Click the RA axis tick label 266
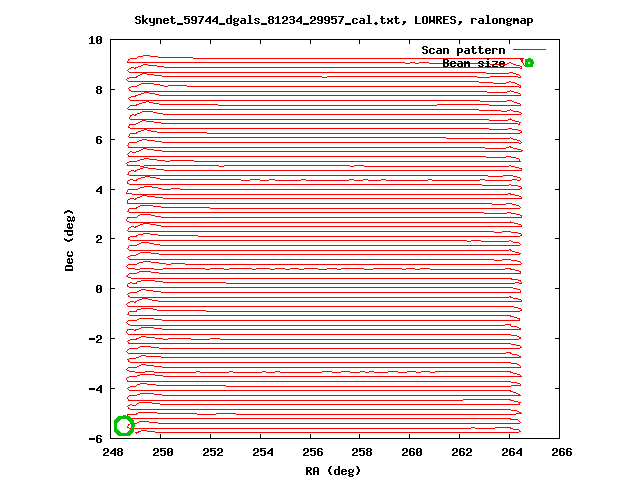This screenshot has width=640, height=480. tap(562, 452)
